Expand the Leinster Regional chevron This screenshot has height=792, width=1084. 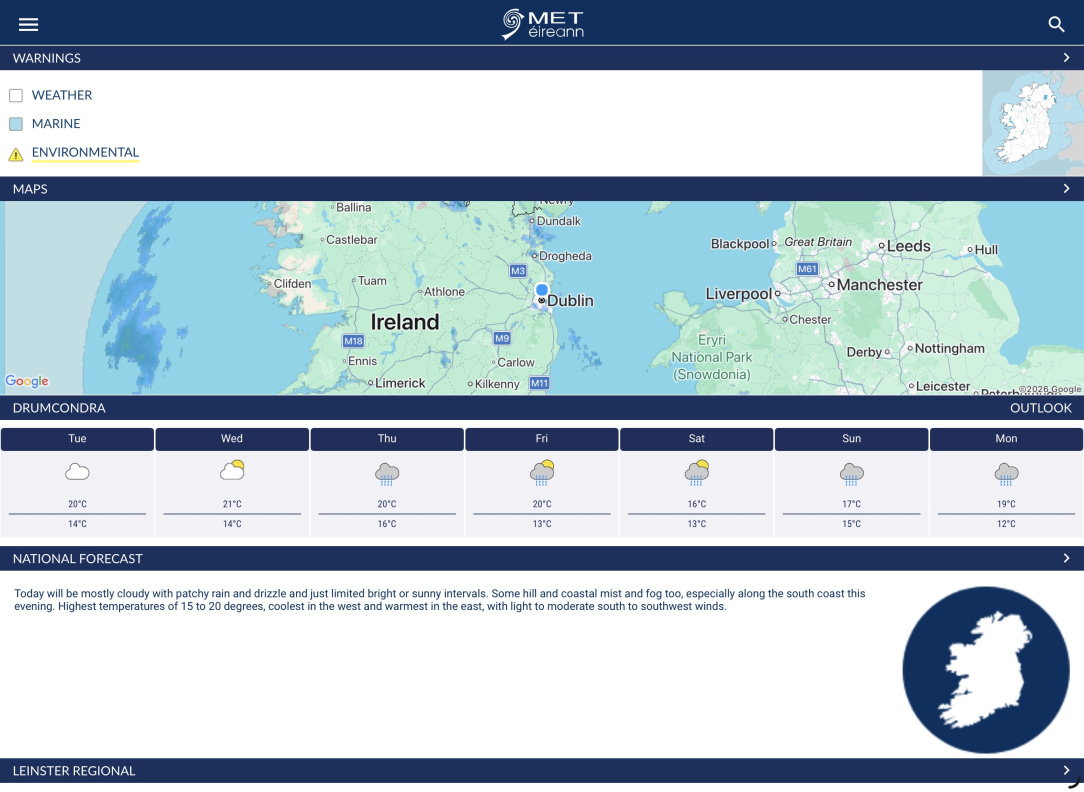tap(1066, 771)
